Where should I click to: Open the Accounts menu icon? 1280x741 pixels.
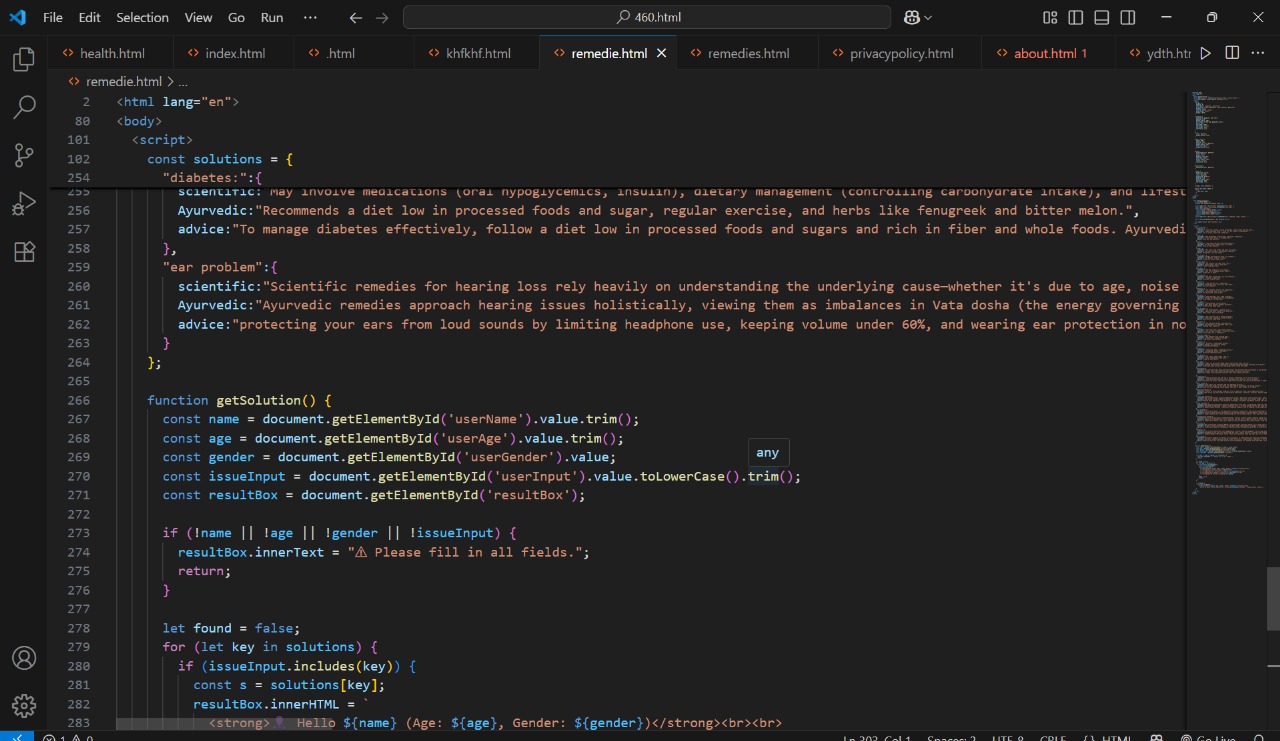pos(24,658)
